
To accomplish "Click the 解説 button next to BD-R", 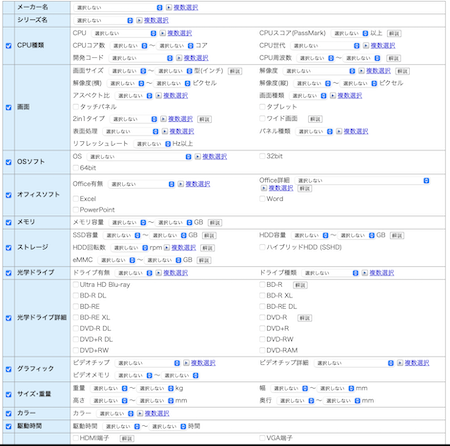I will click(300, 285).
